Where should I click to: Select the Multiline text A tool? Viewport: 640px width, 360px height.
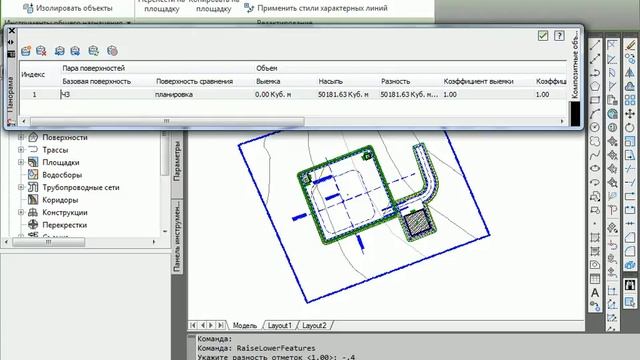[595, 293]
